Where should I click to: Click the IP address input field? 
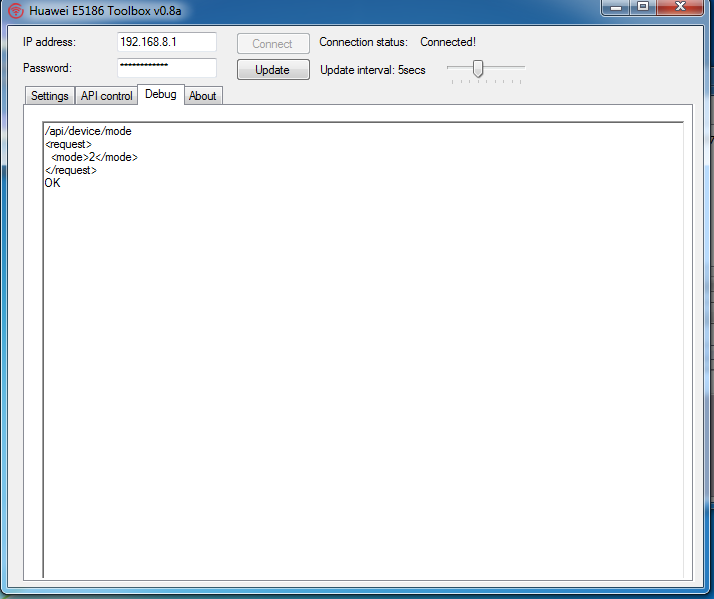167,42
